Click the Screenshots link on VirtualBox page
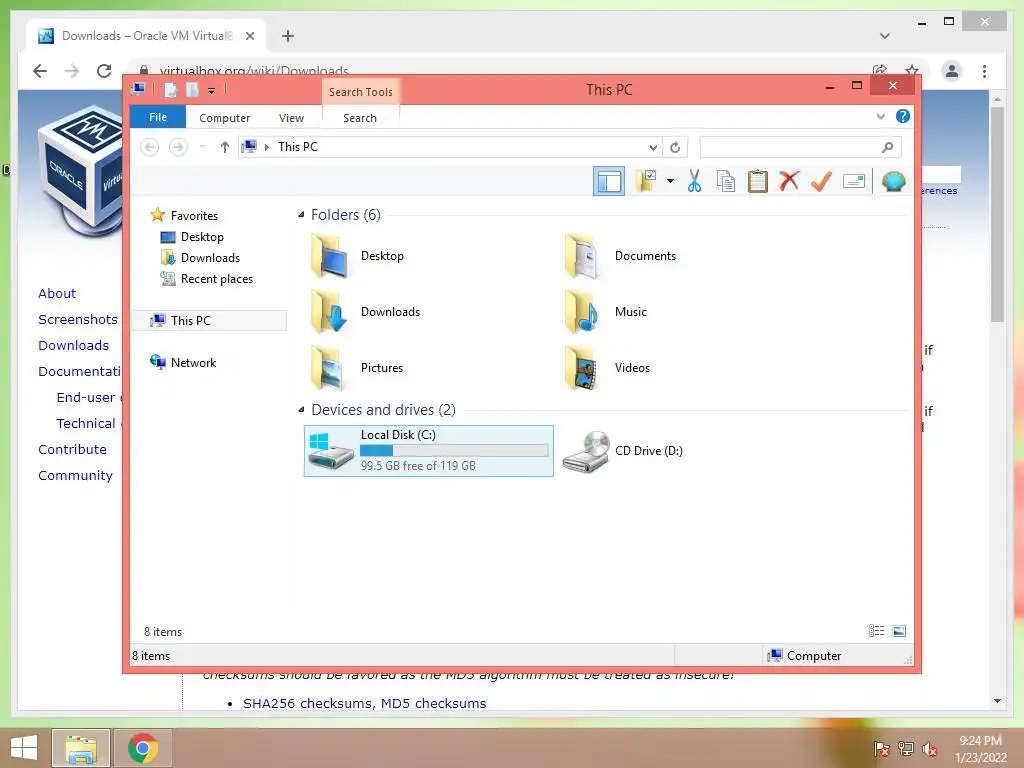 coord(78,319)
